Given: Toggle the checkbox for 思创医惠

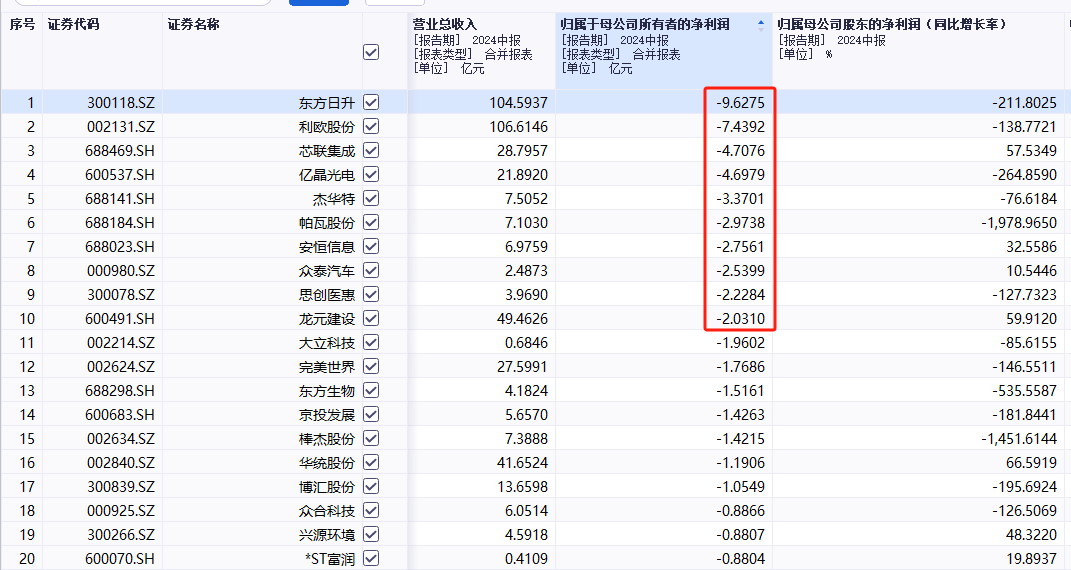Looking at the screenshot, I should (x=371, y=294).
